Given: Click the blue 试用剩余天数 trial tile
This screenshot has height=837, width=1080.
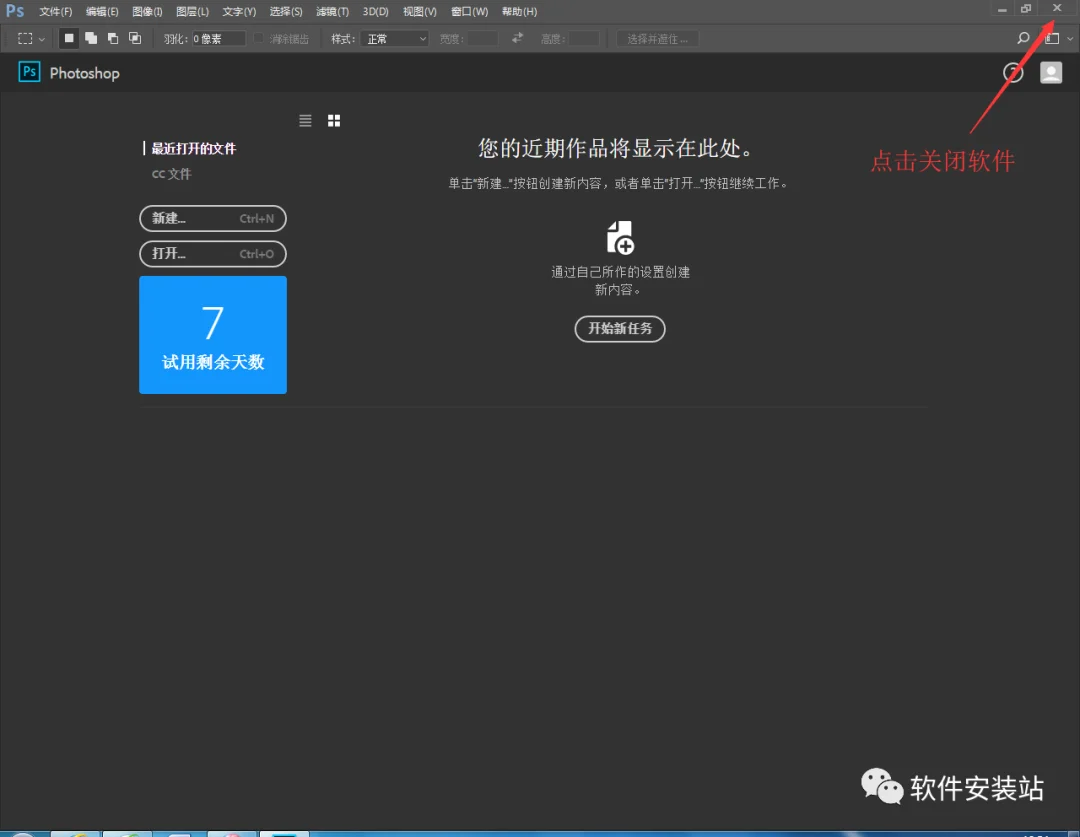Looking at the screenshot, I should pos(213,335).
